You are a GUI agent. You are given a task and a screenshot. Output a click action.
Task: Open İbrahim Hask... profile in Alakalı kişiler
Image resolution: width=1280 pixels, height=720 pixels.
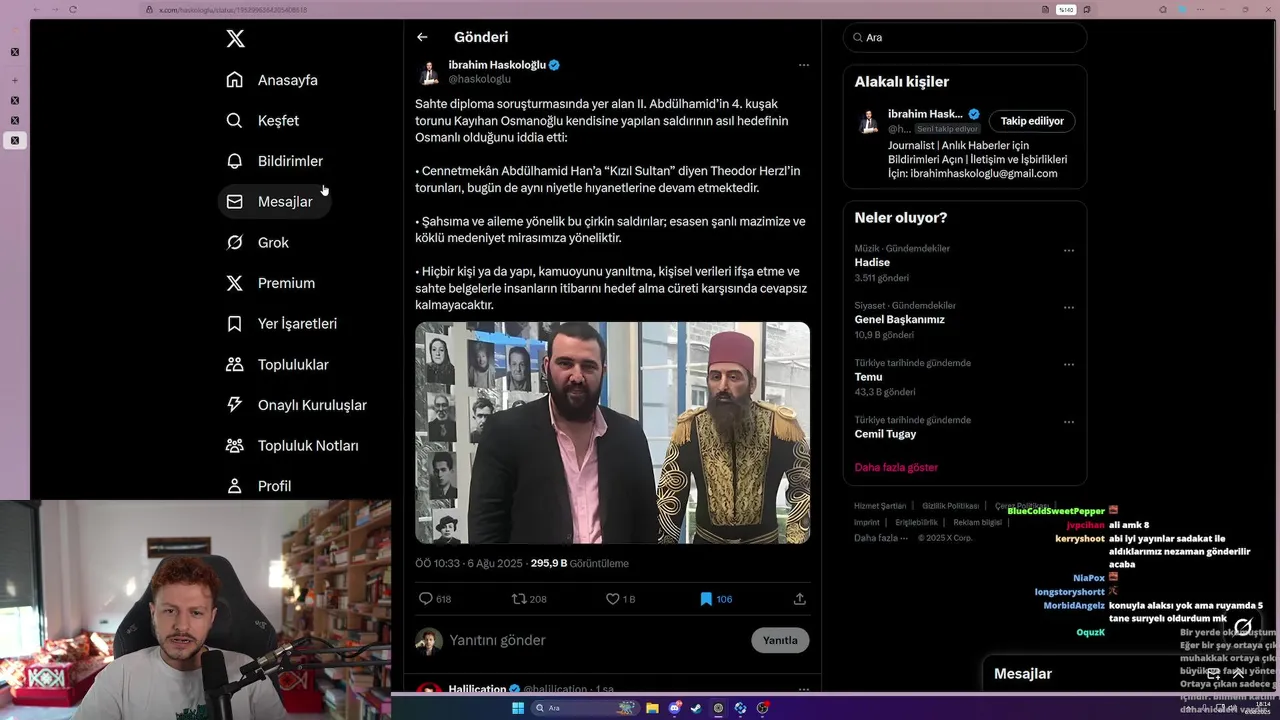tap(925, 114)
